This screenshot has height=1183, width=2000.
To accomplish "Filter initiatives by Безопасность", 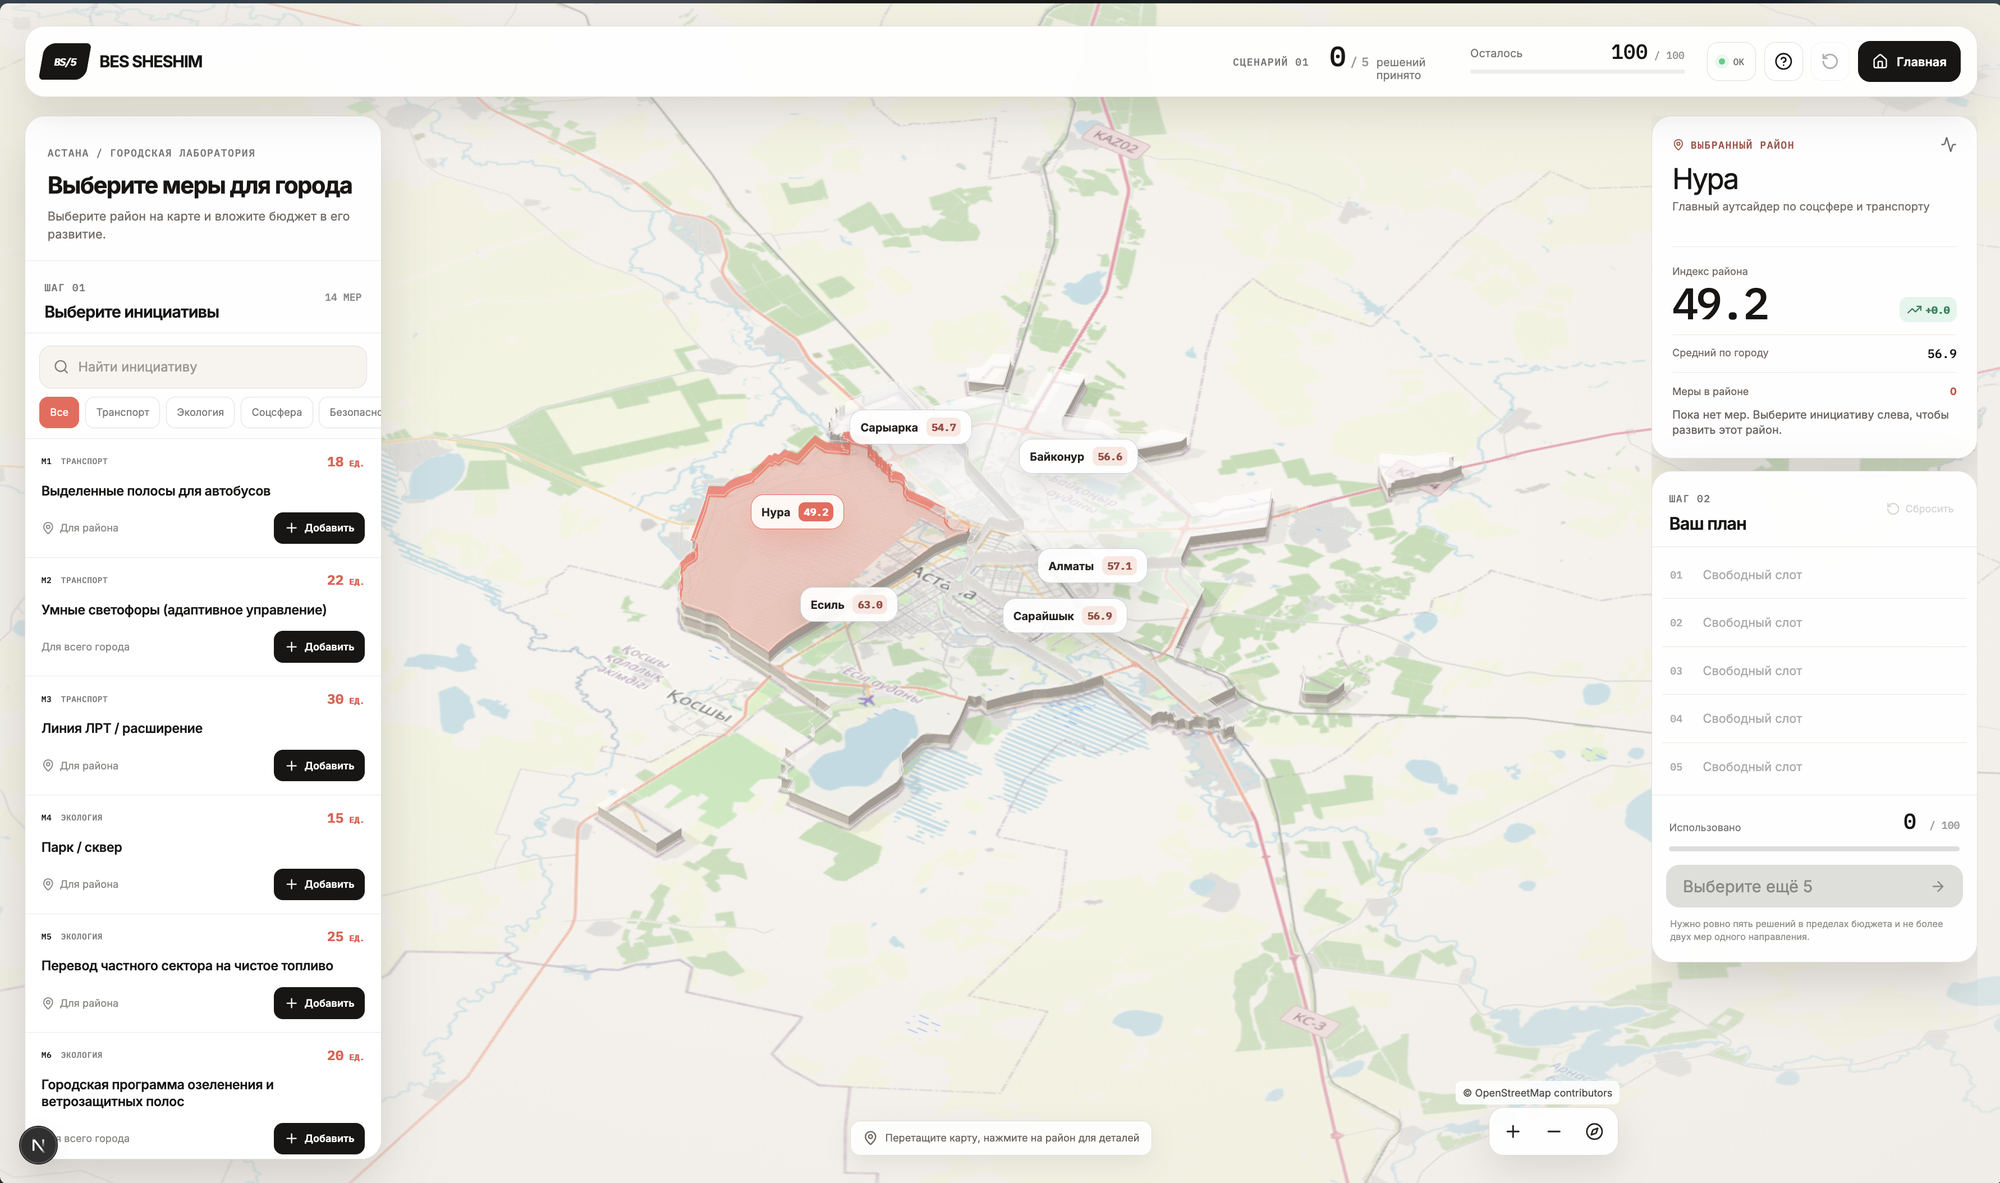I will point(351,412).
